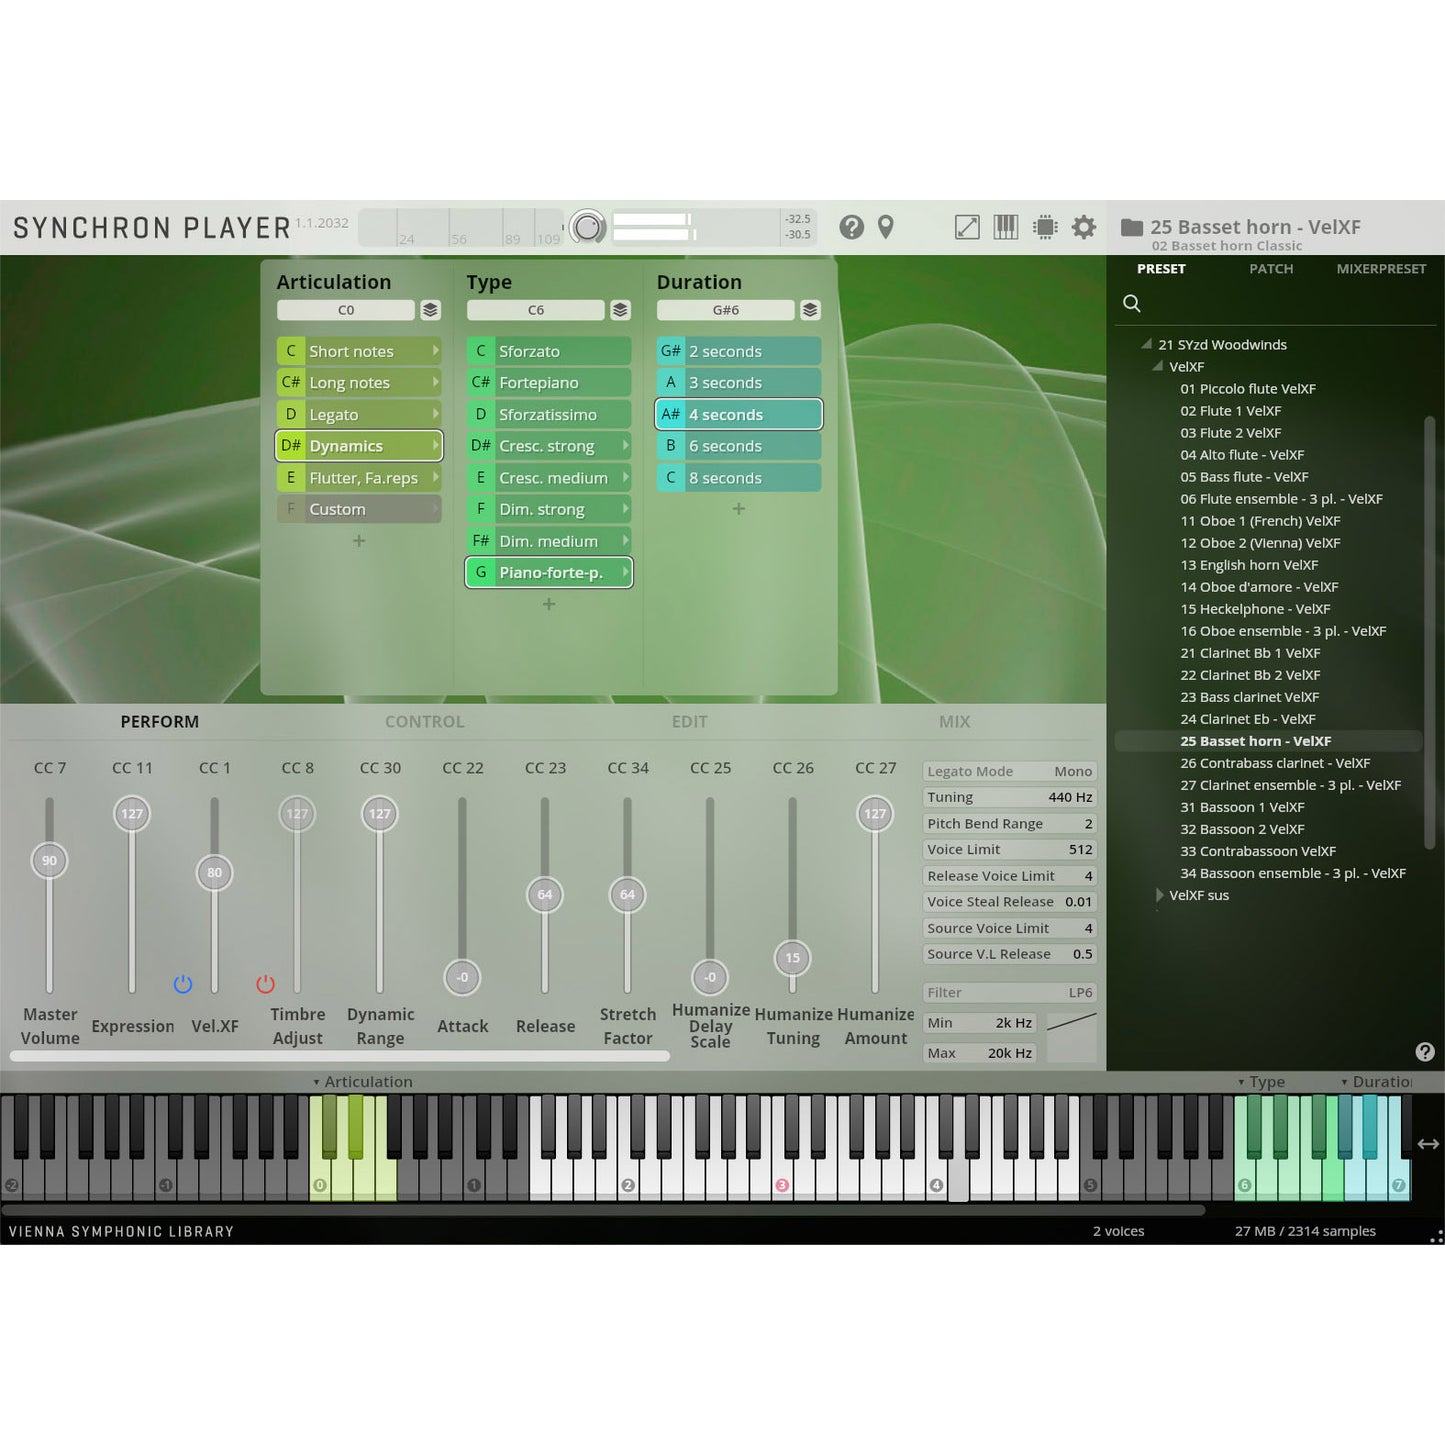This screenshot has width=1445, height=1445.
Task: Click the Articulation layers stack icon
Action: pos(430,310)
